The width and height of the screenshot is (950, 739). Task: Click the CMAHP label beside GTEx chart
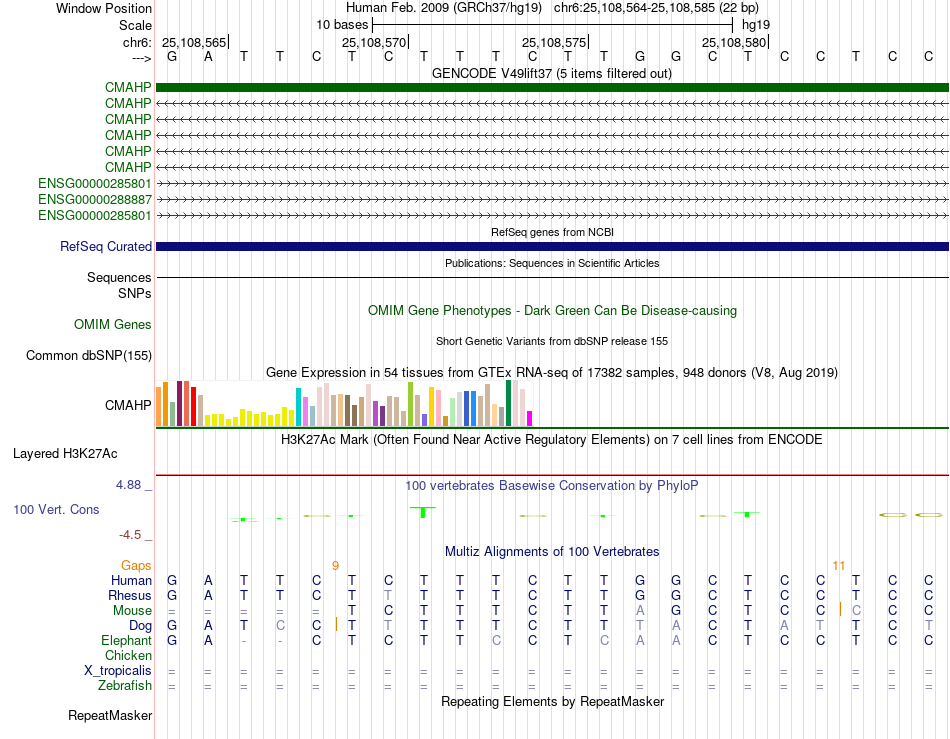point(128,405)
